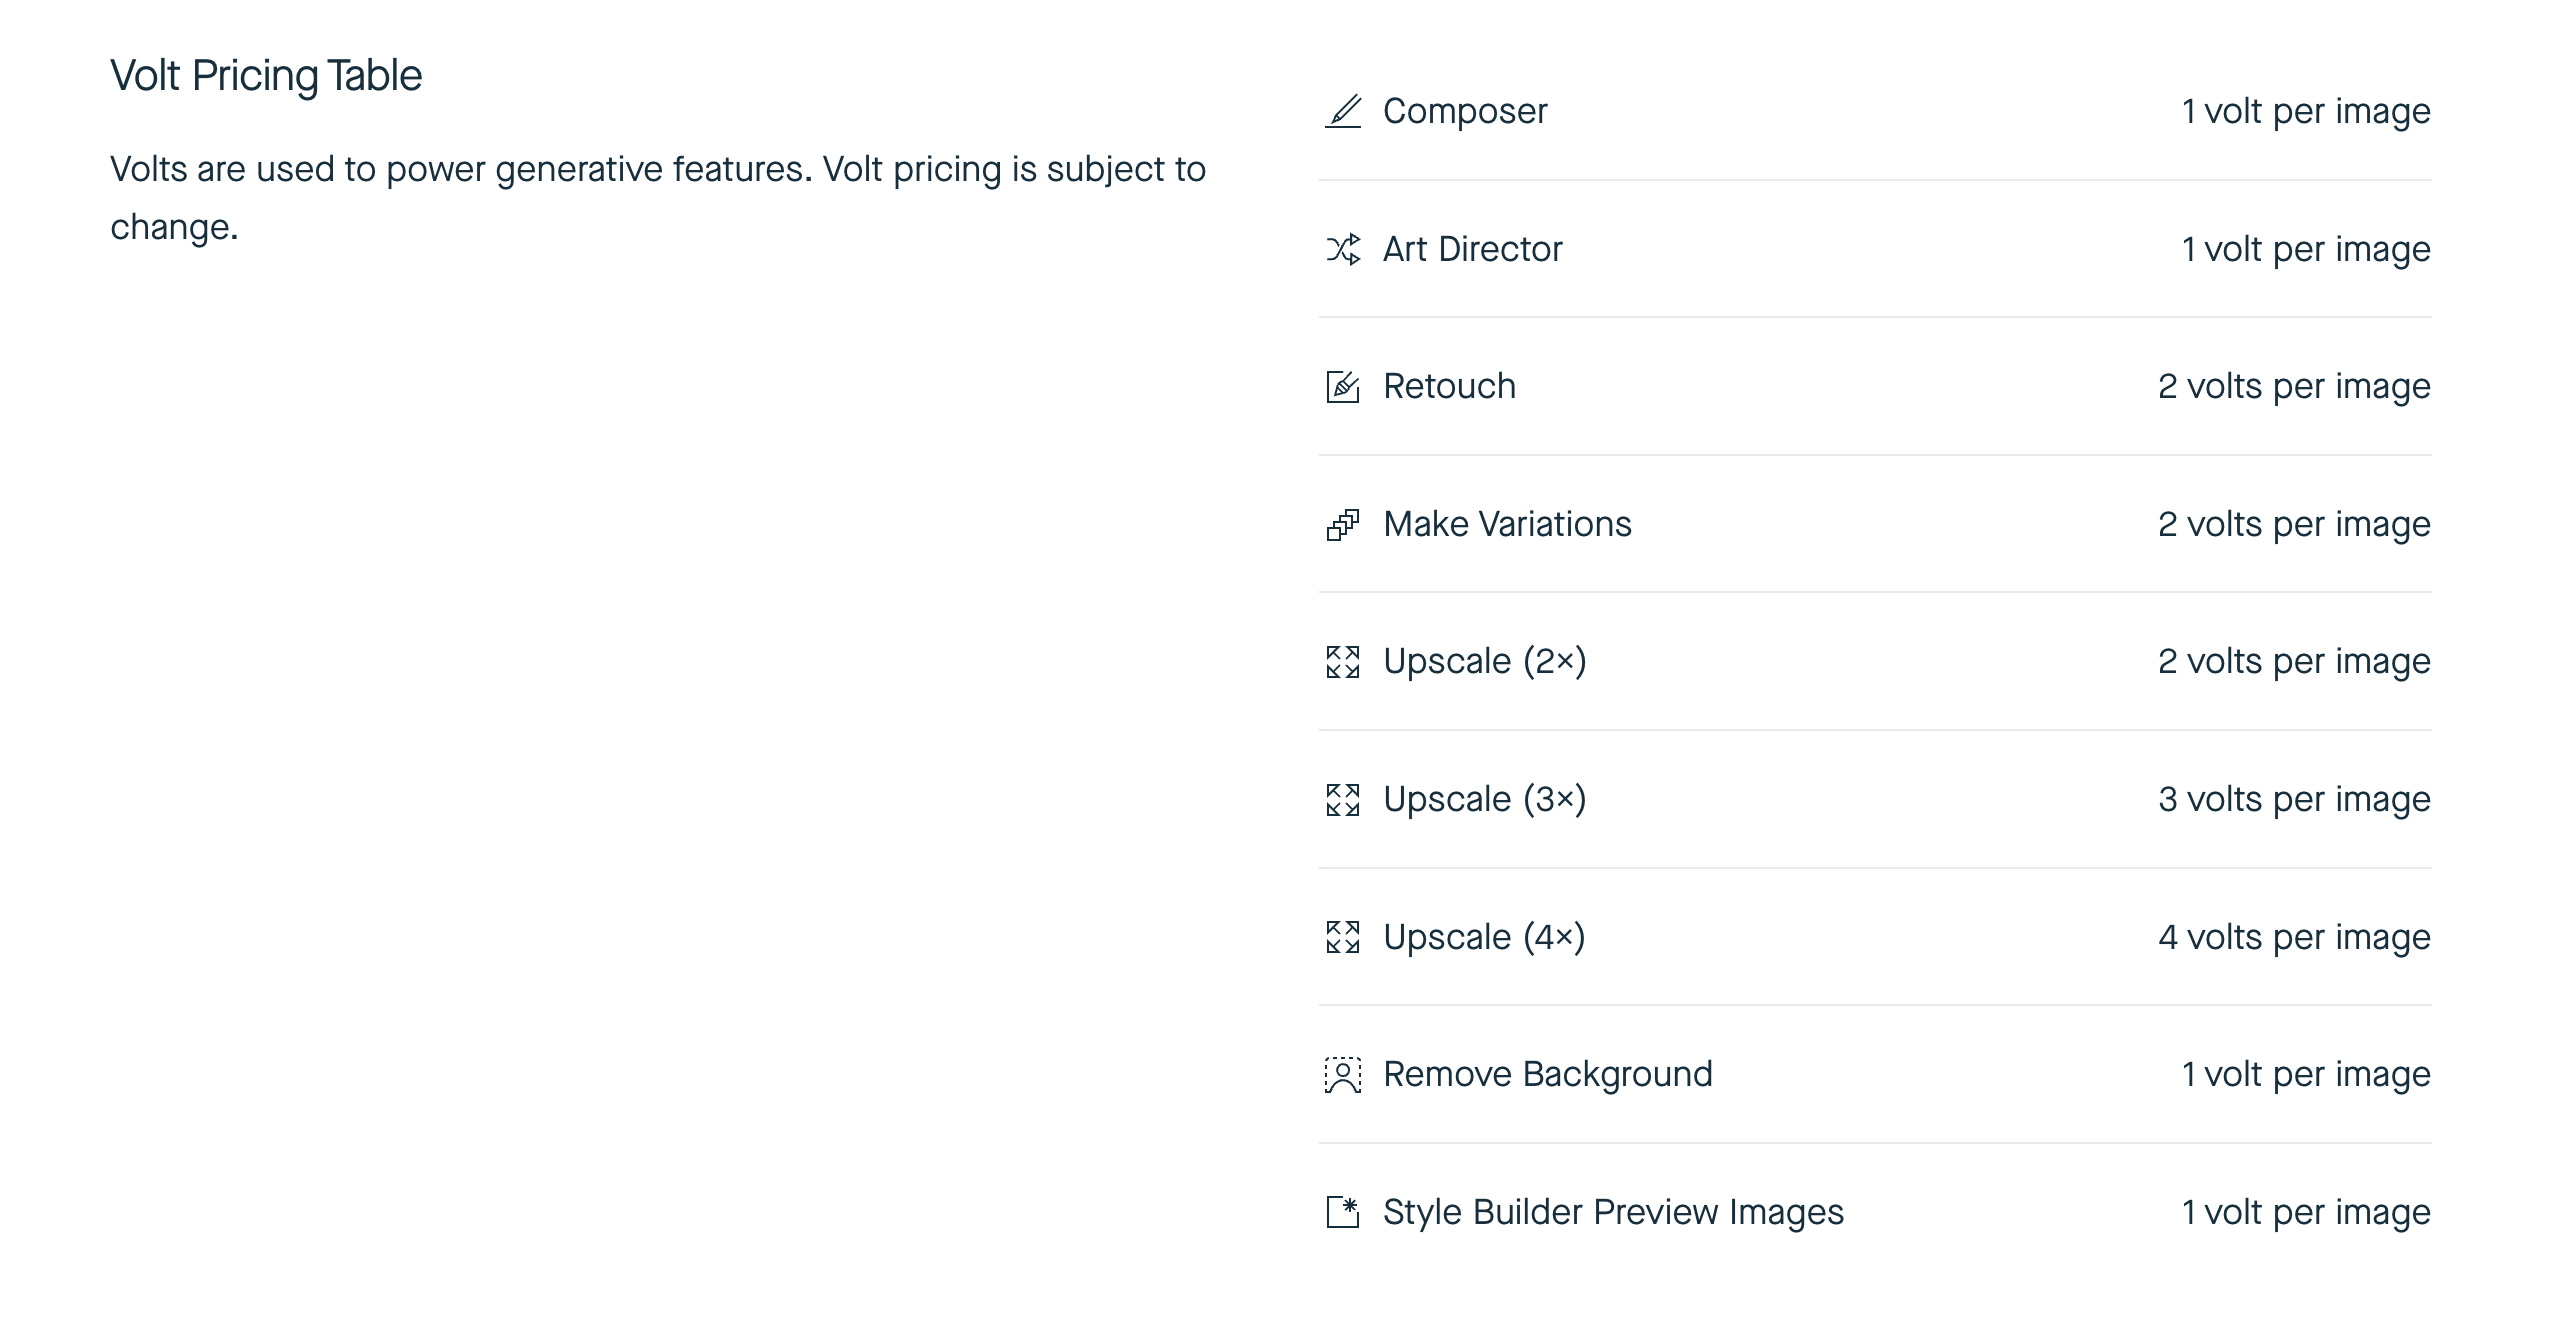Click the Composer pencil icon
This screenshot has width=2562, height=1330.
click(1343, 111)
